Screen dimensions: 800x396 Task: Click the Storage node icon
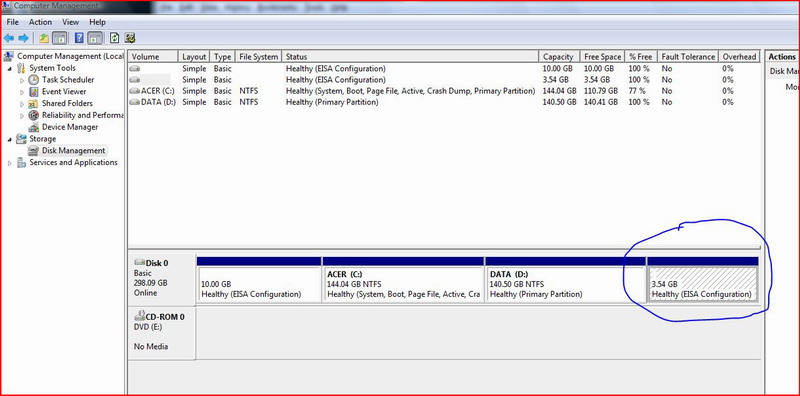click(21, 139)
